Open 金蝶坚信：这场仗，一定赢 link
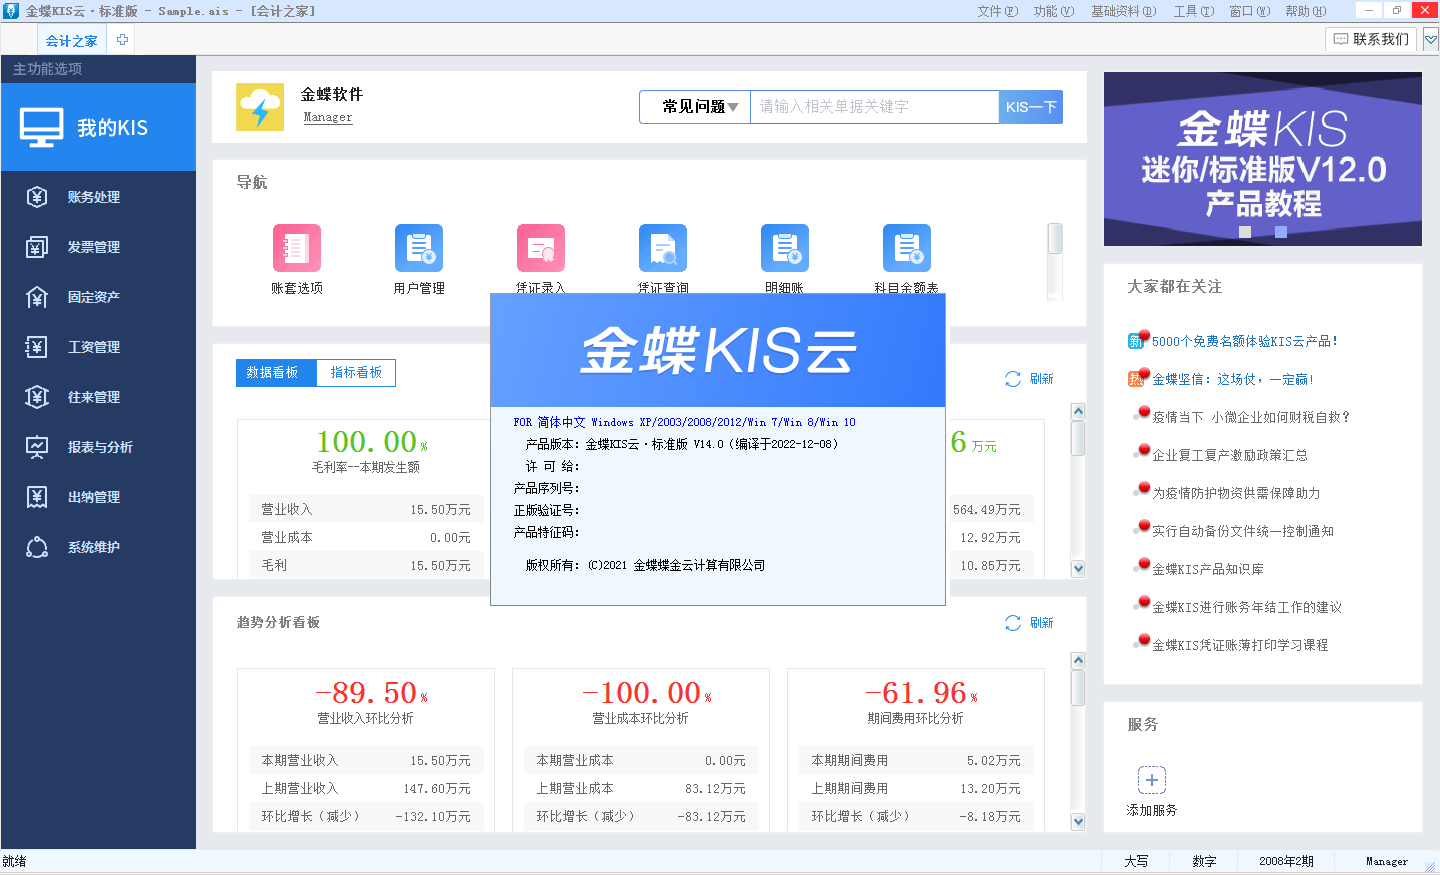The image size is (1440, 875). click(x=1233, y=379)
